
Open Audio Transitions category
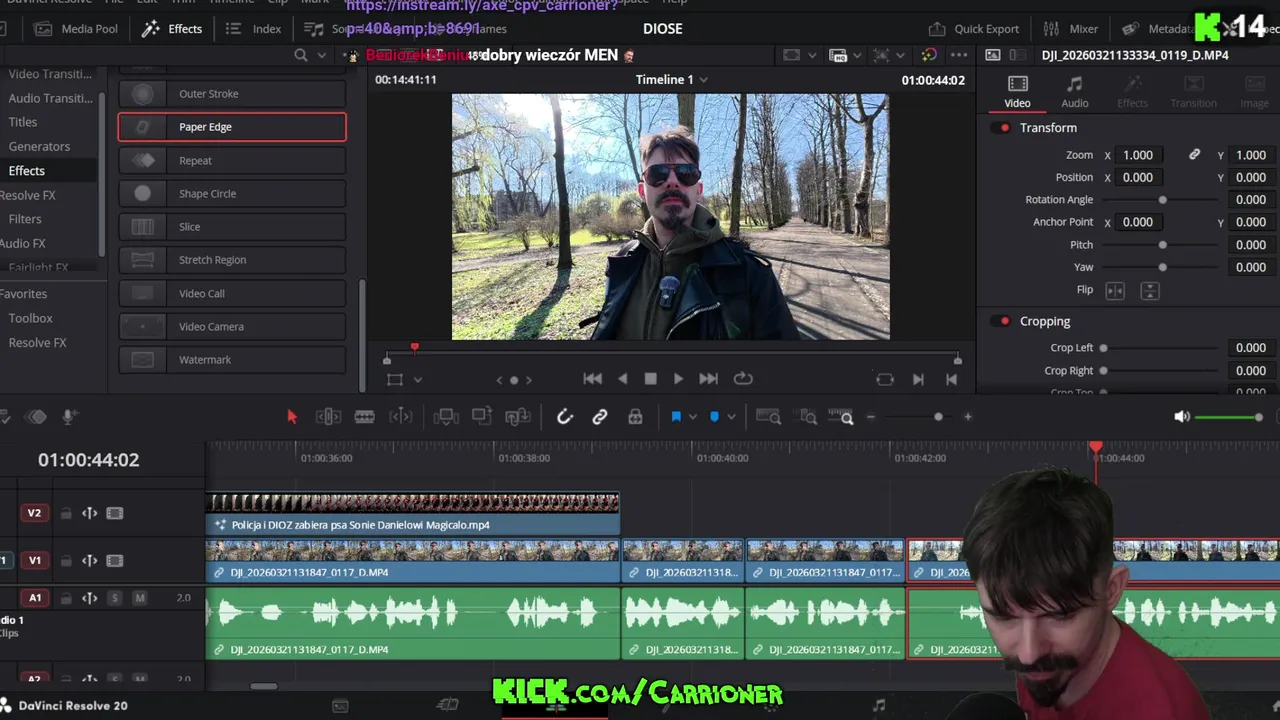50,98
